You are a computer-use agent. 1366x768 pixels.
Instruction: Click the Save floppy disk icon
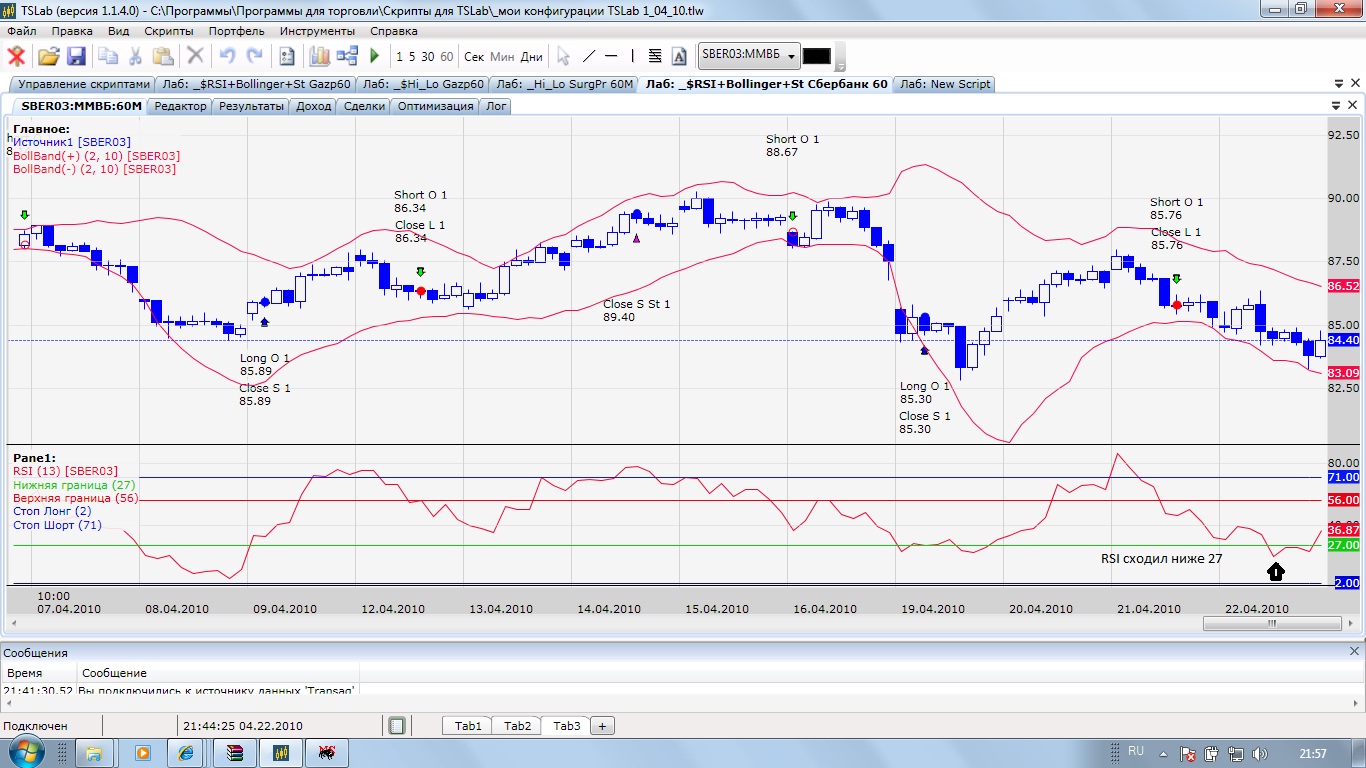76,56
